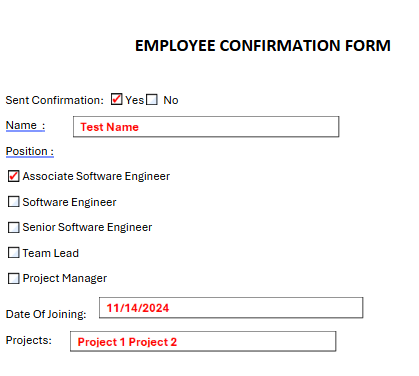Select the Team Lead checkbox
Image resolution: width=419 pixels, height=376 pixels.
pyautogui.click(x=14, y=253)
